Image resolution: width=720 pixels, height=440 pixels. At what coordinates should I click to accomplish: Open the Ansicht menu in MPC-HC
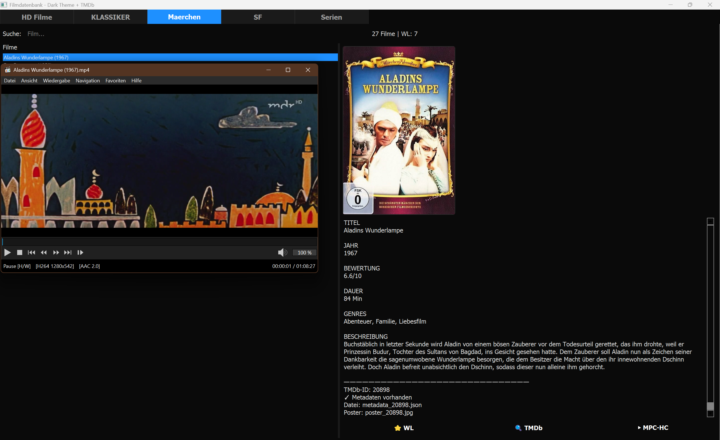(29, 80)
